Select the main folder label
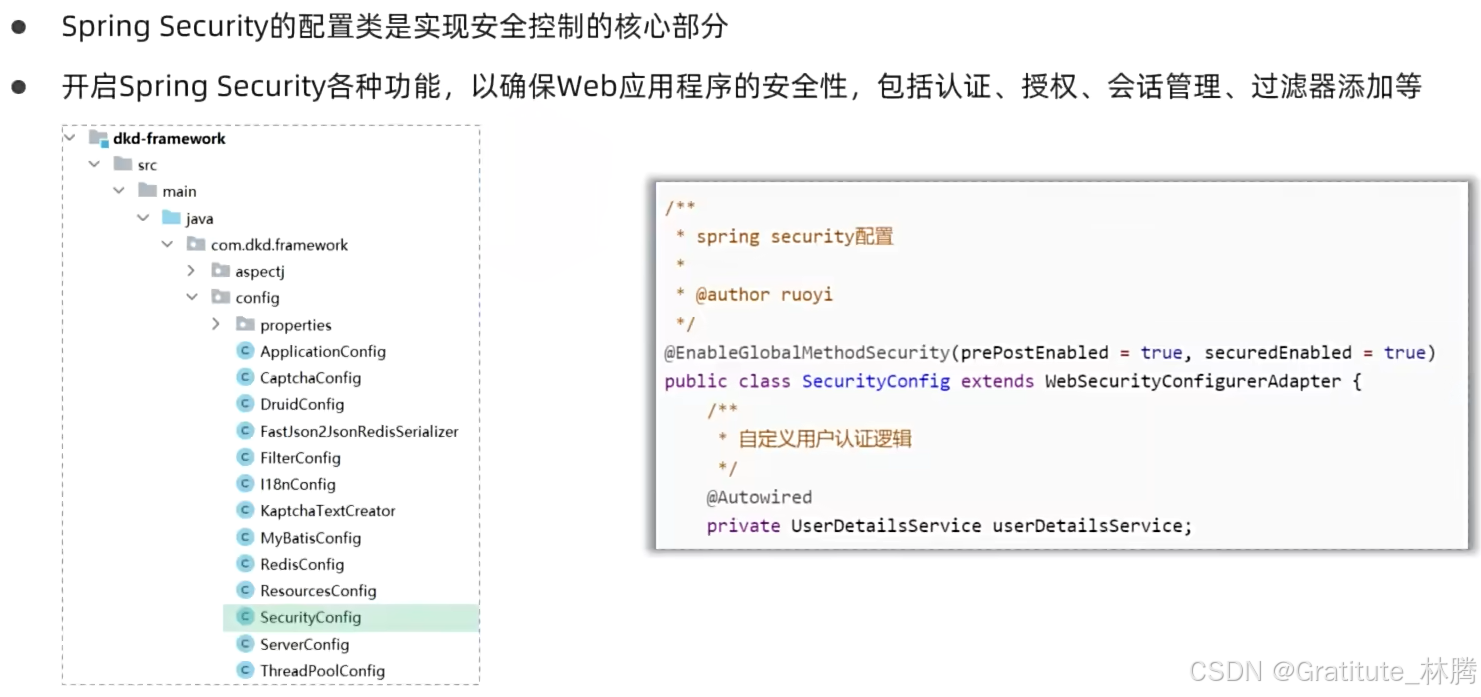This screenshot has height=697, width=1481. [x=179, y=191]
